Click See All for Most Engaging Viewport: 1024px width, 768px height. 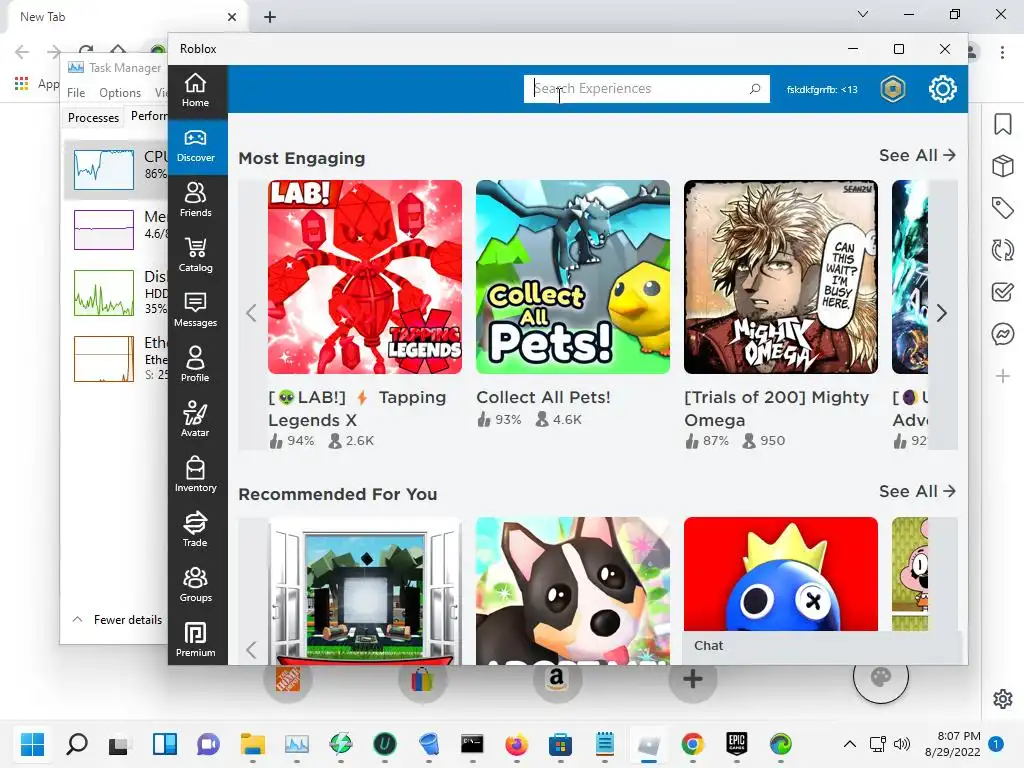pos(917,155)
